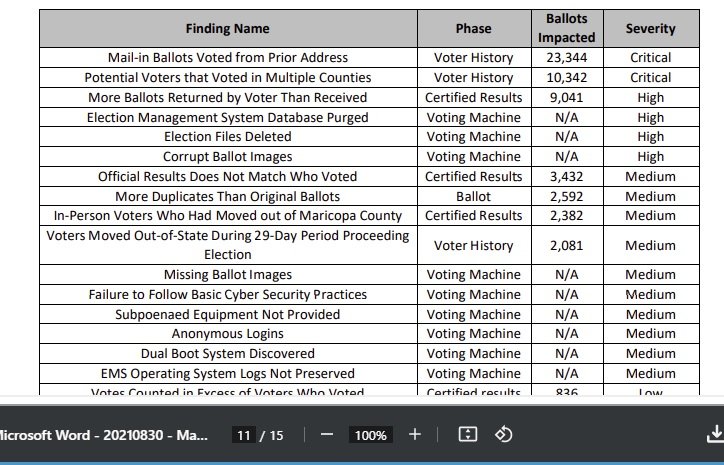Select the Corrupt Ballot Images finding
The image size is (724, 465).
pos(228,157)
